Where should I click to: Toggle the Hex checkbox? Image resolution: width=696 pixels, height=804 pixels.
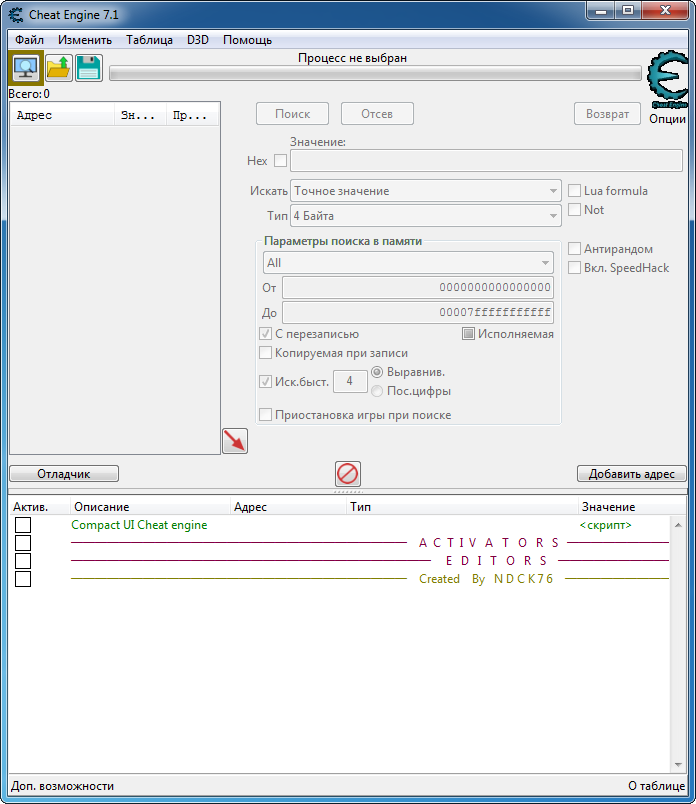[280, 160]
